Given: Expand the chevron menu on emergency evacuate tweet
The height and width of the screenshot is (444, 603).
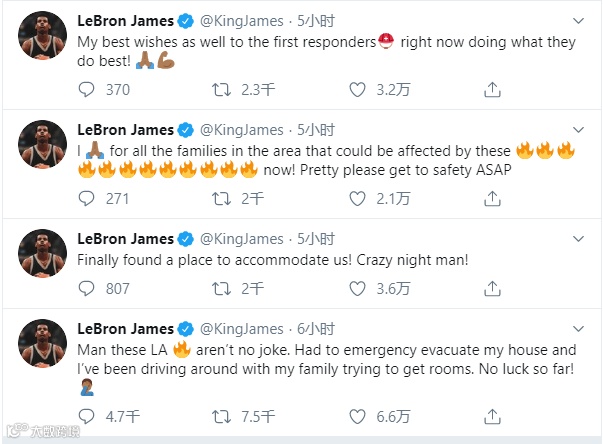Looking at the screenshot, I should click(x=577, y=328).
